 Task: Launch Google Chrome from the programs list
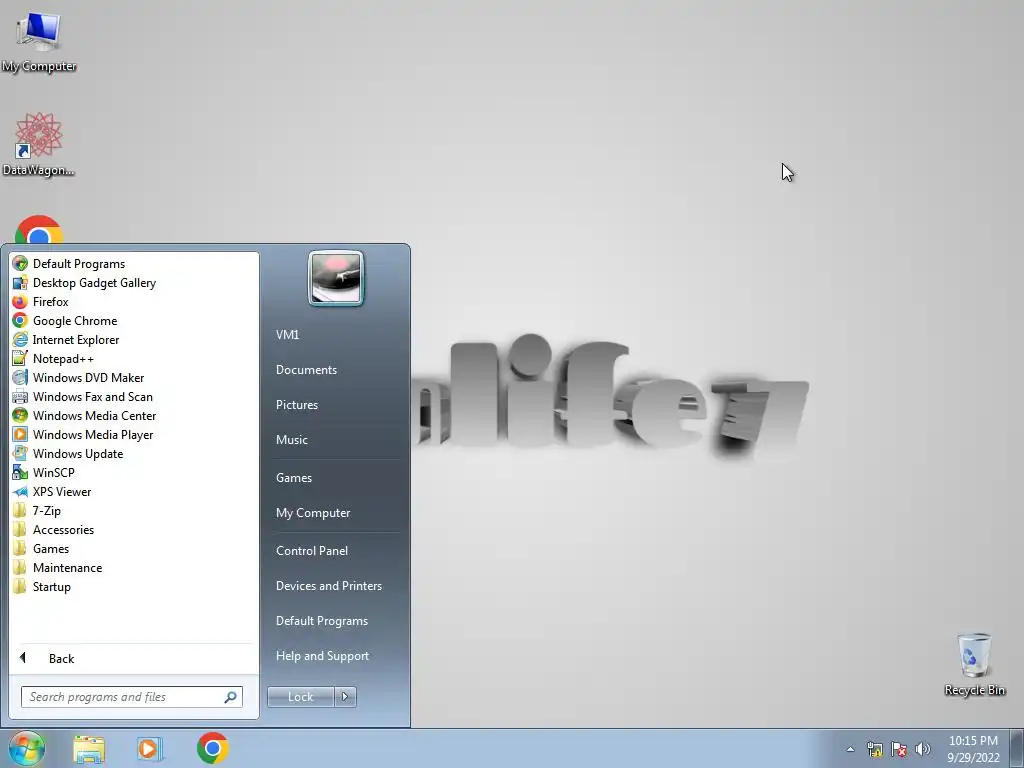pyautogui.click(x=65, y=321)
